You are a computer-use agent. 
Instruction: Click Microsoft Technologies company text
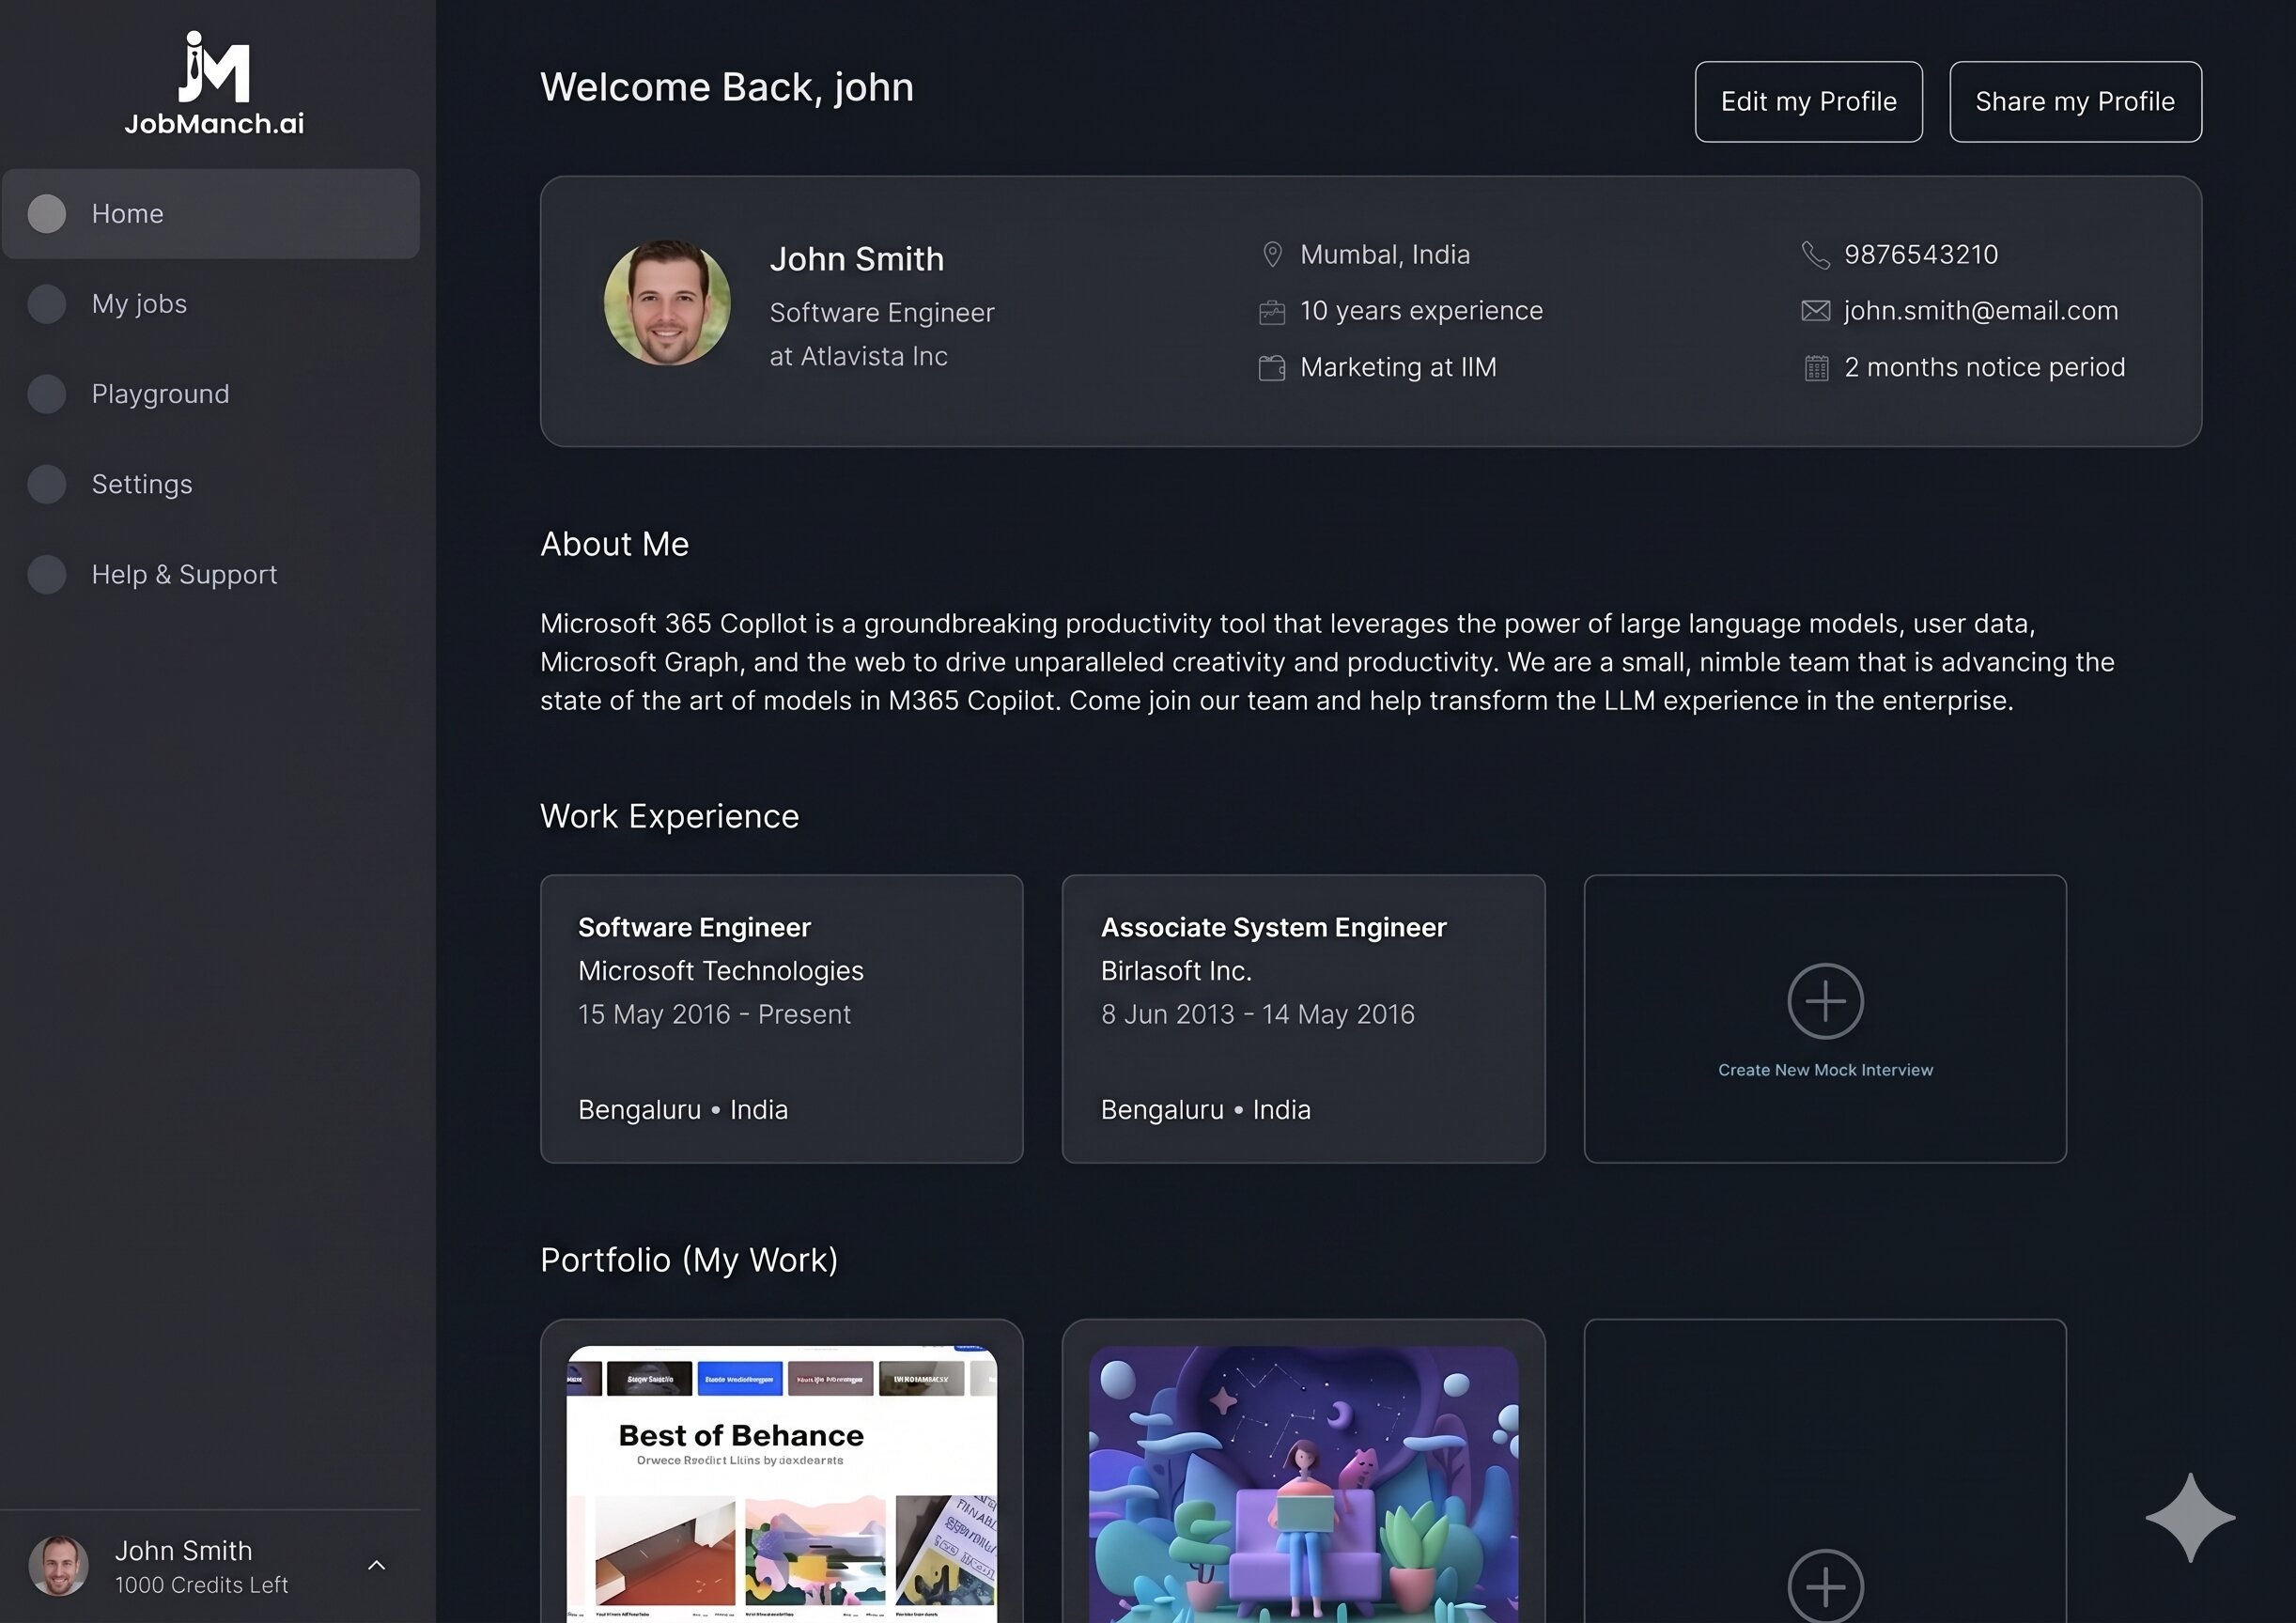point(720,971)
